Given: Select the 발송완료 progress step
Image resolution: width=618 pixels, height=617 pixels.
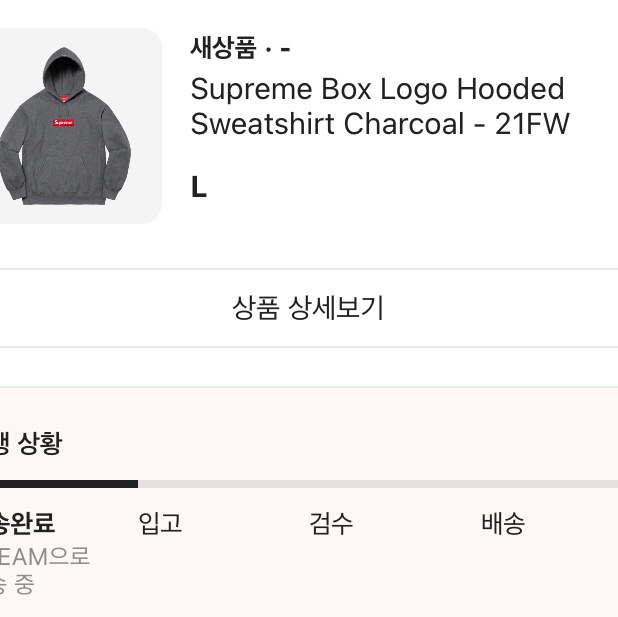Looking at the screenshot, I should (27, 523).
